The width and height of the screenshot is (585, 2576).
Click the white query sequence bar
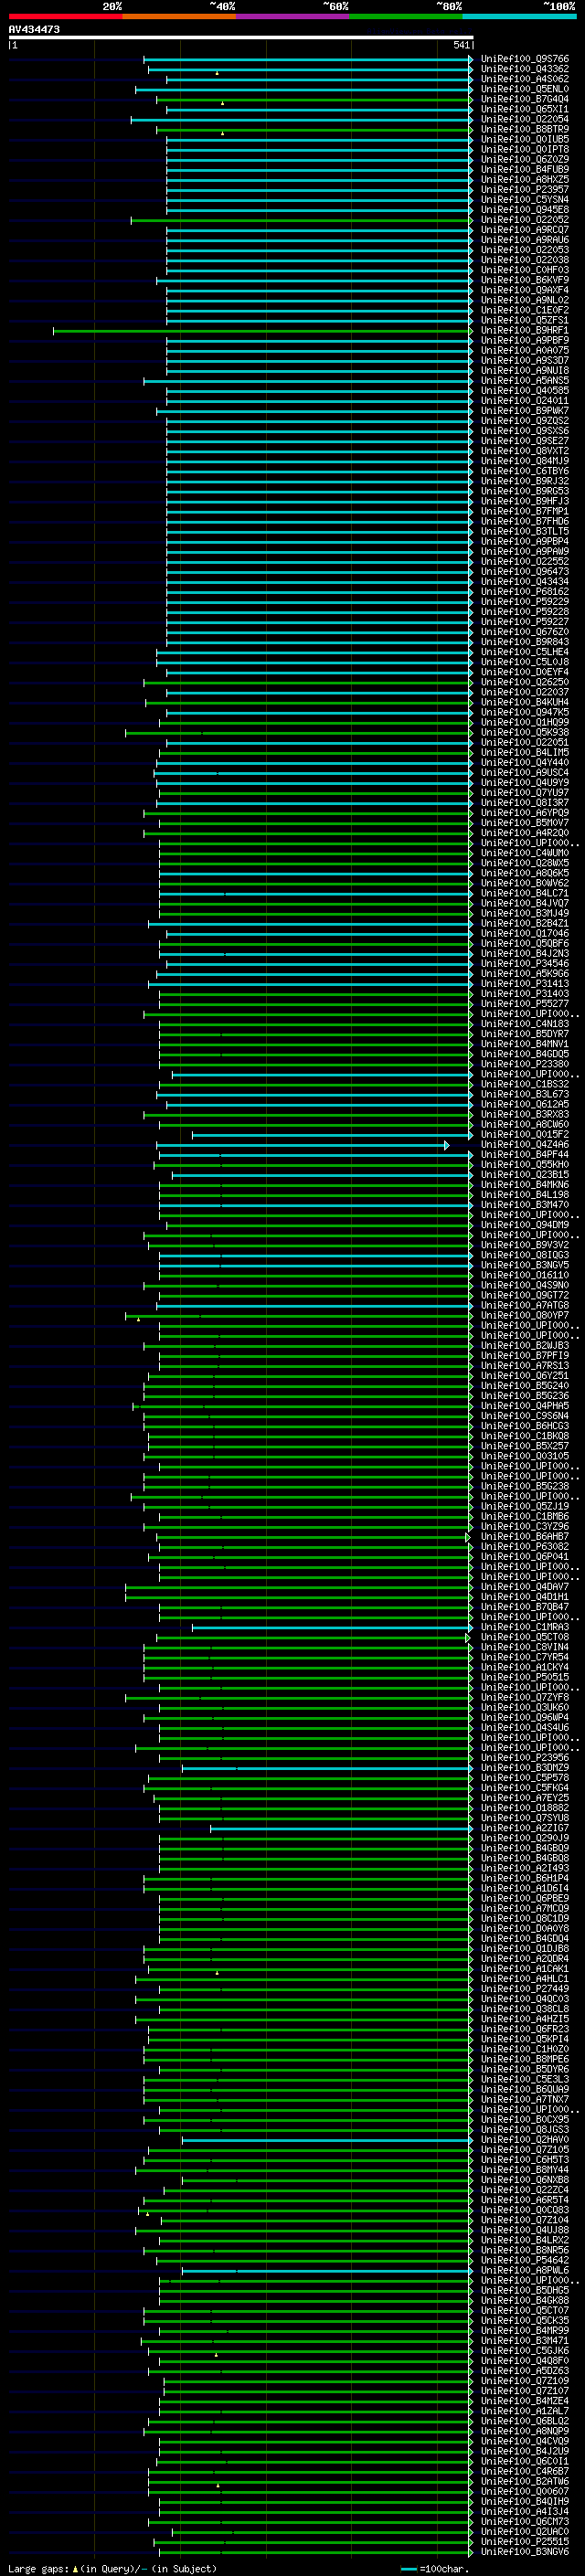click(241, 37)
